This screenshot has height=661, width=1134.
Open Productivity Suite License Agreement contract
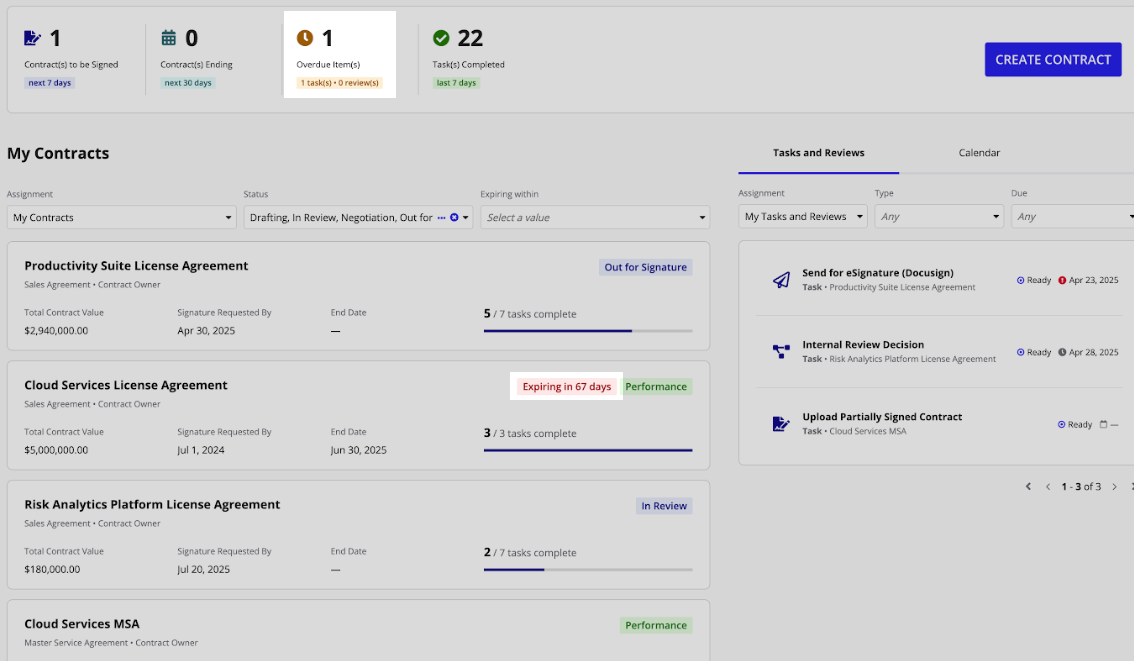click(x=136, y=265)
